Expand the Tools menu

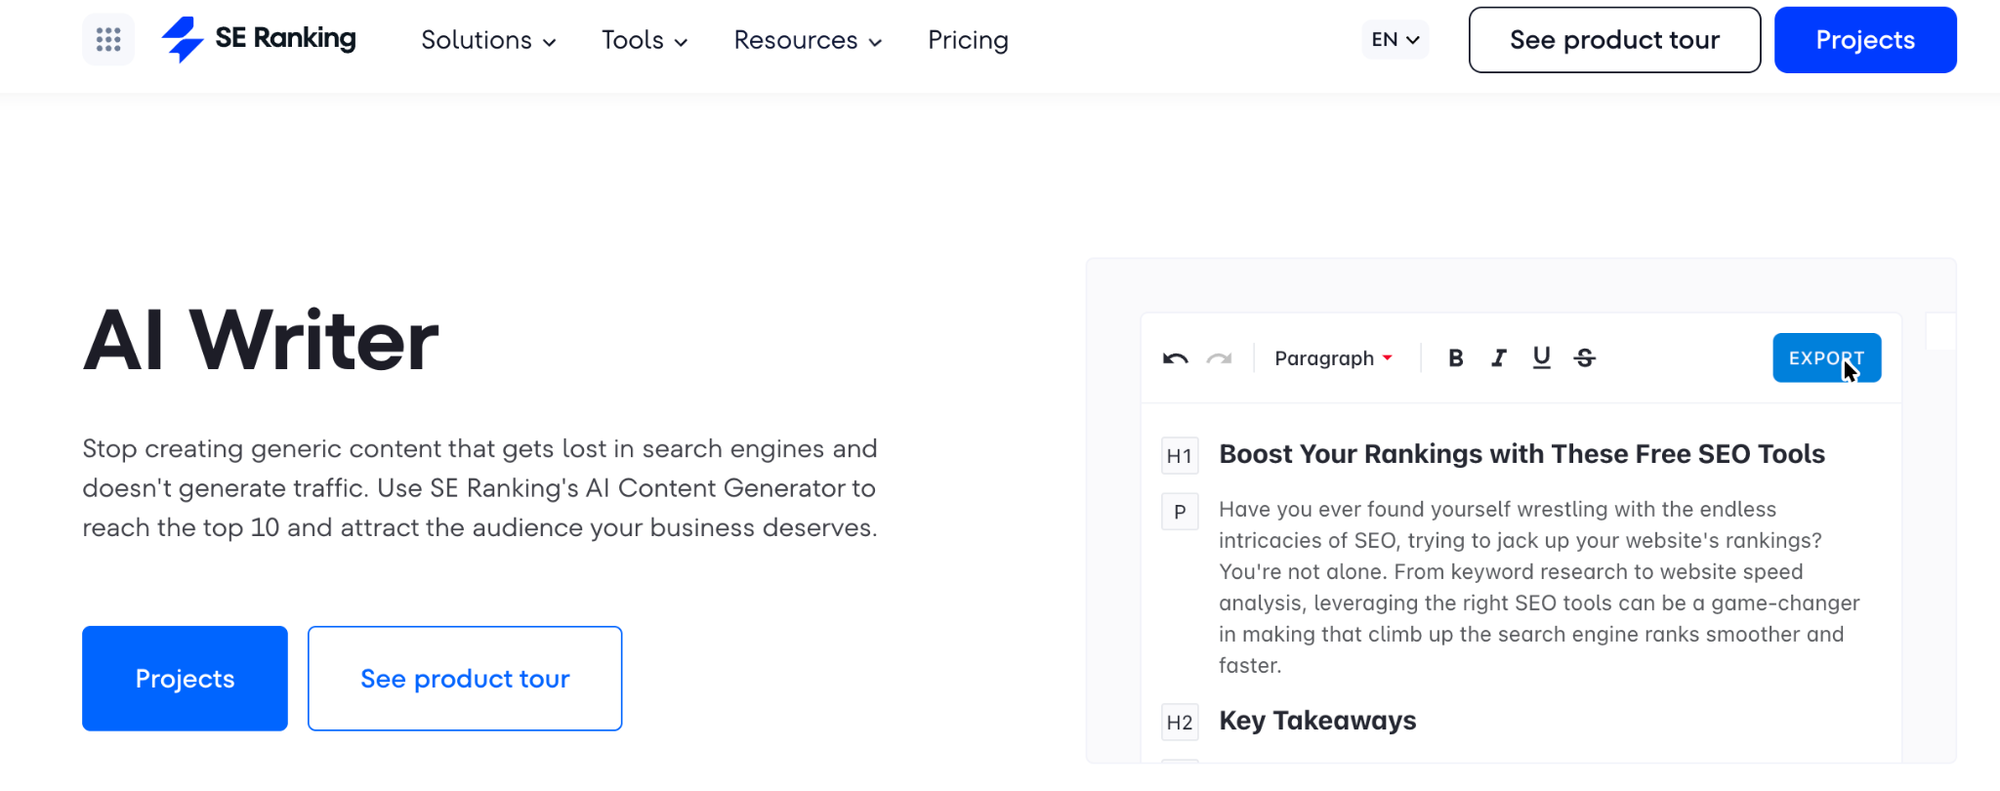coord(645,40)
